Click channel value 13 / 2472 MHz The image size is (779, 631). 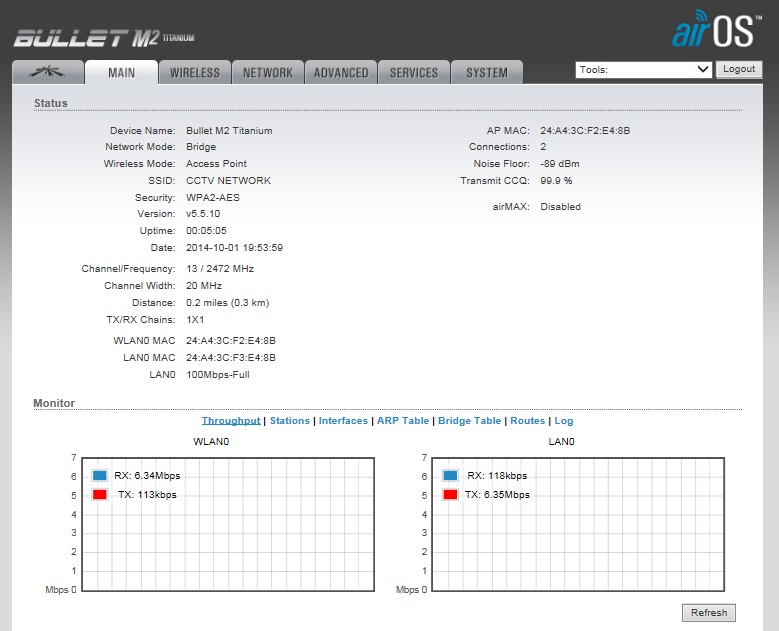[220, 269]
